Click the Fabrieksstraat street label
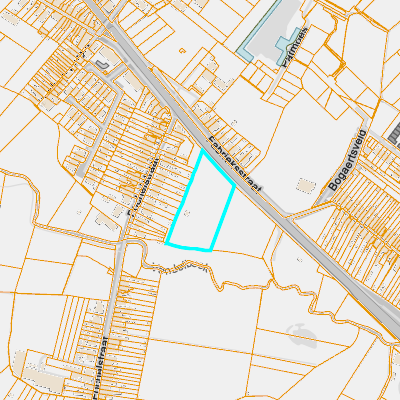400x400 pixels. (x=235, y=165)
